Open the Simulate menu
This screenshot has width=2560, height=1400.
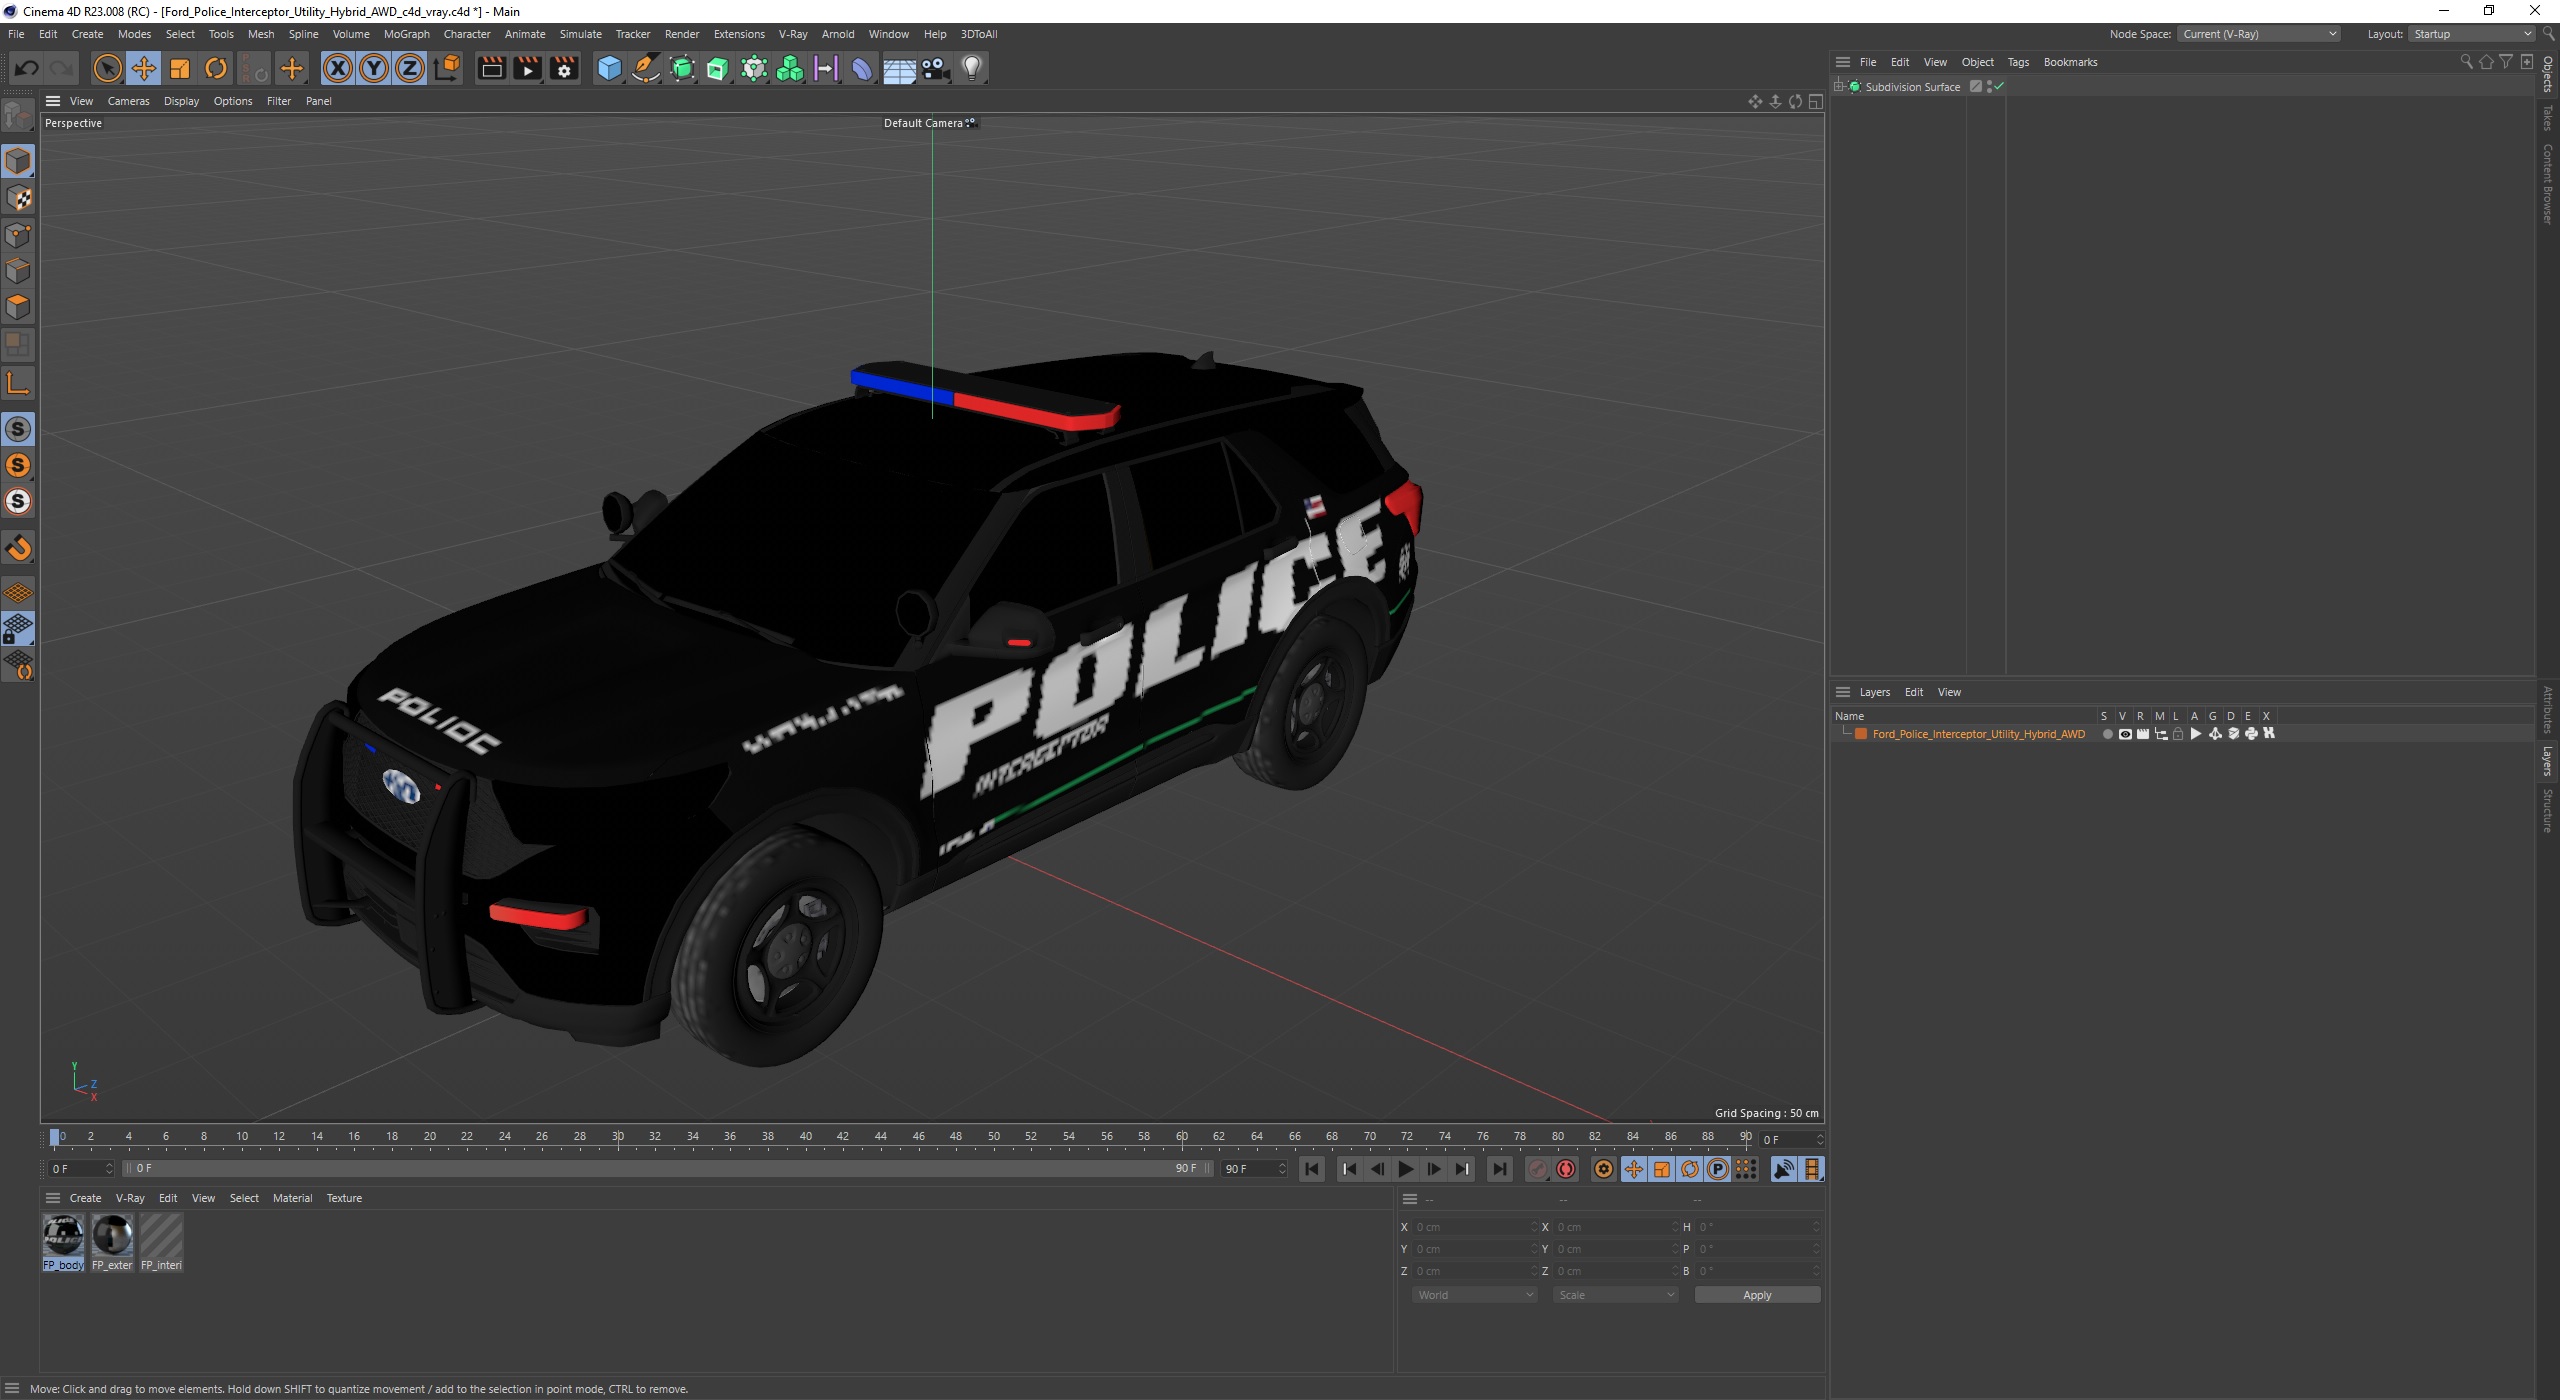[580, 34]
